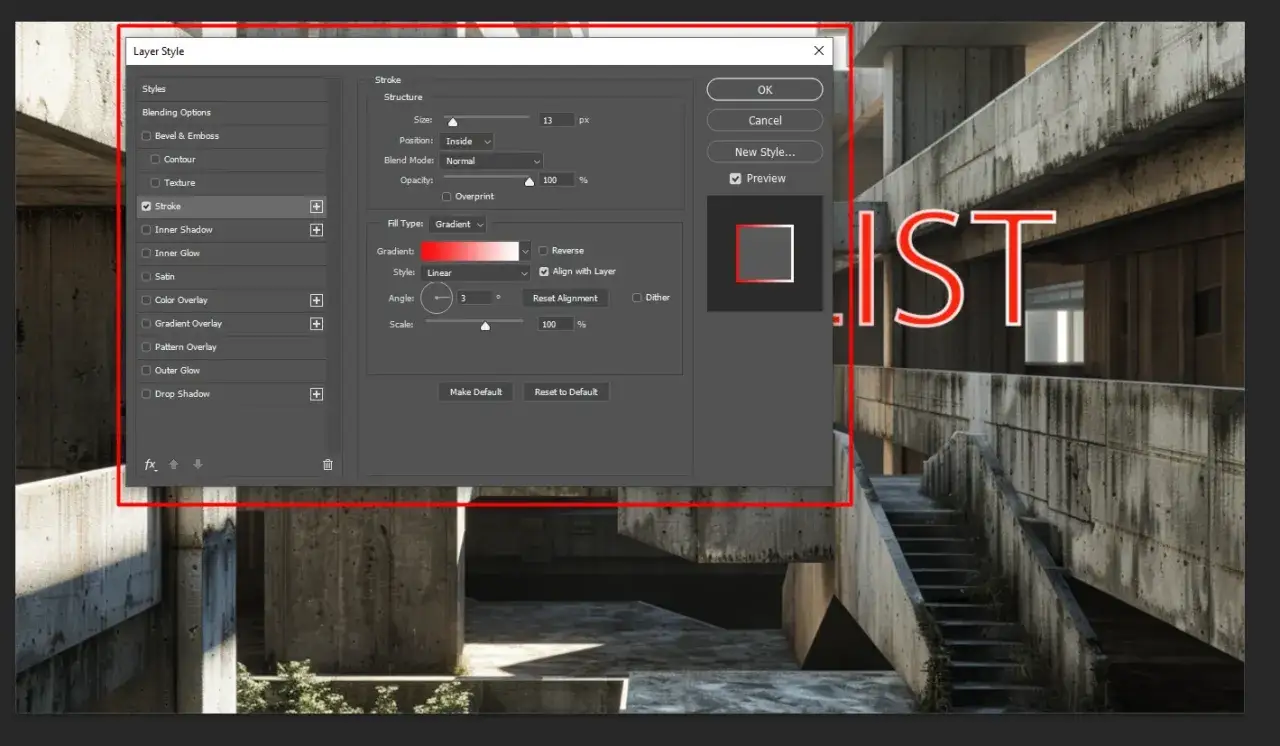The height and width of the screenshot is (746, 1280).
Task: Click the Cancel button
Action: coord(765,120)
